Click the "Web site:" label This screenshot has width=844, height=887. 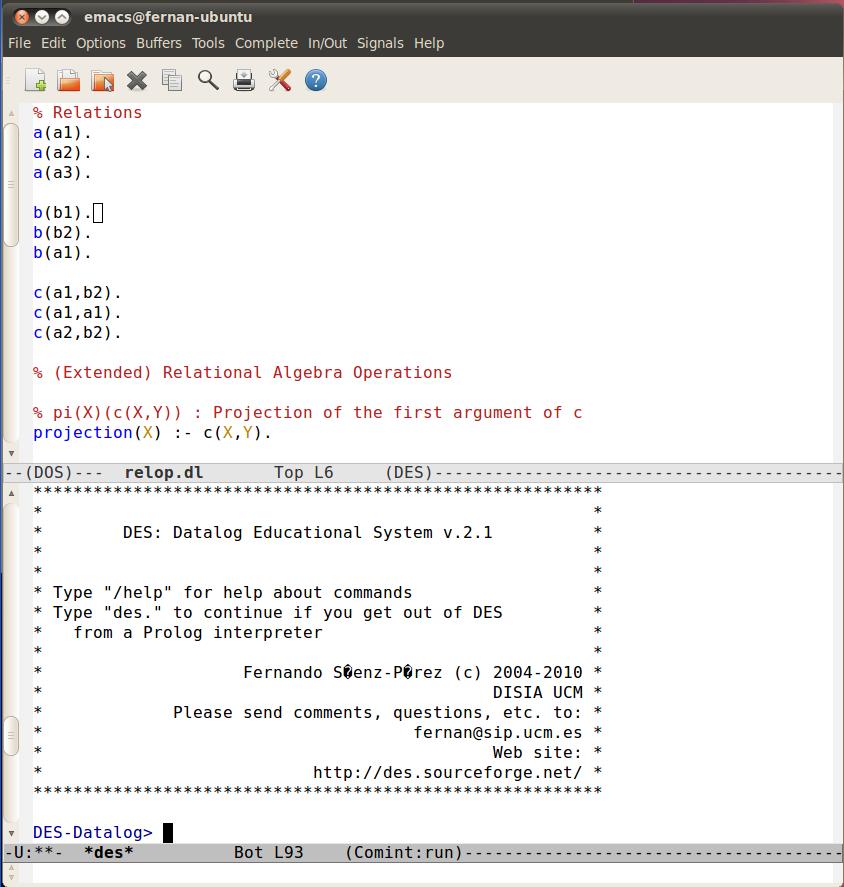click(x=537, y=753)
